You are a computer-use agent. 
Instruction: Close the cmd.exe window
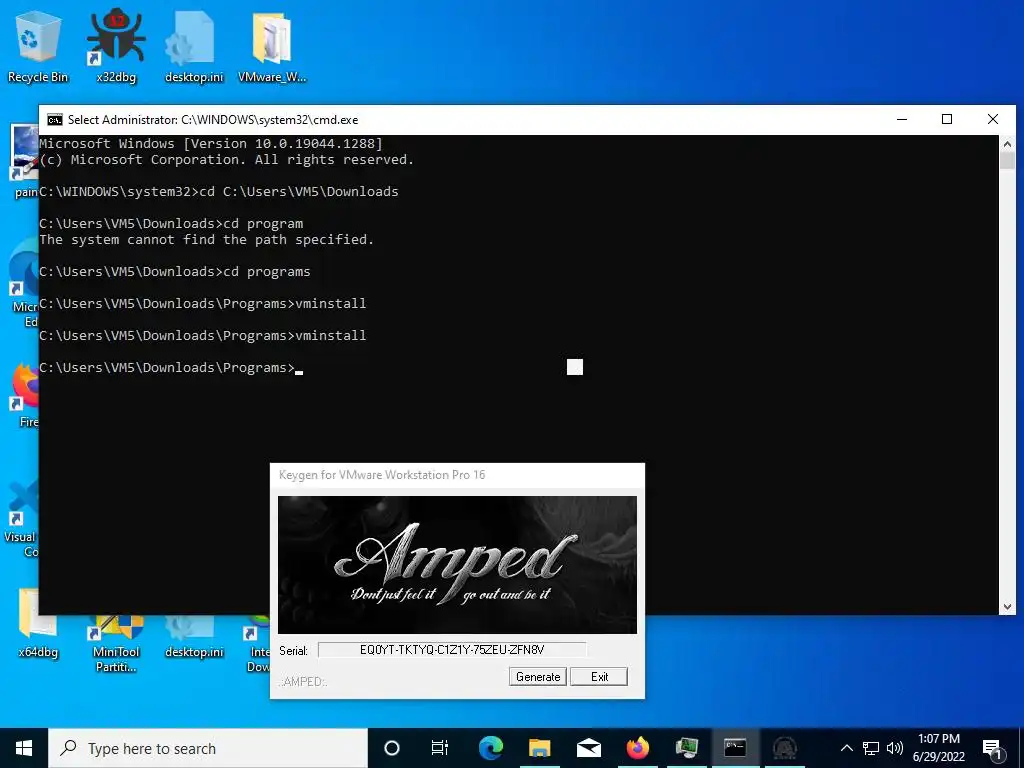pyautogui.click(x=993, y=120)
